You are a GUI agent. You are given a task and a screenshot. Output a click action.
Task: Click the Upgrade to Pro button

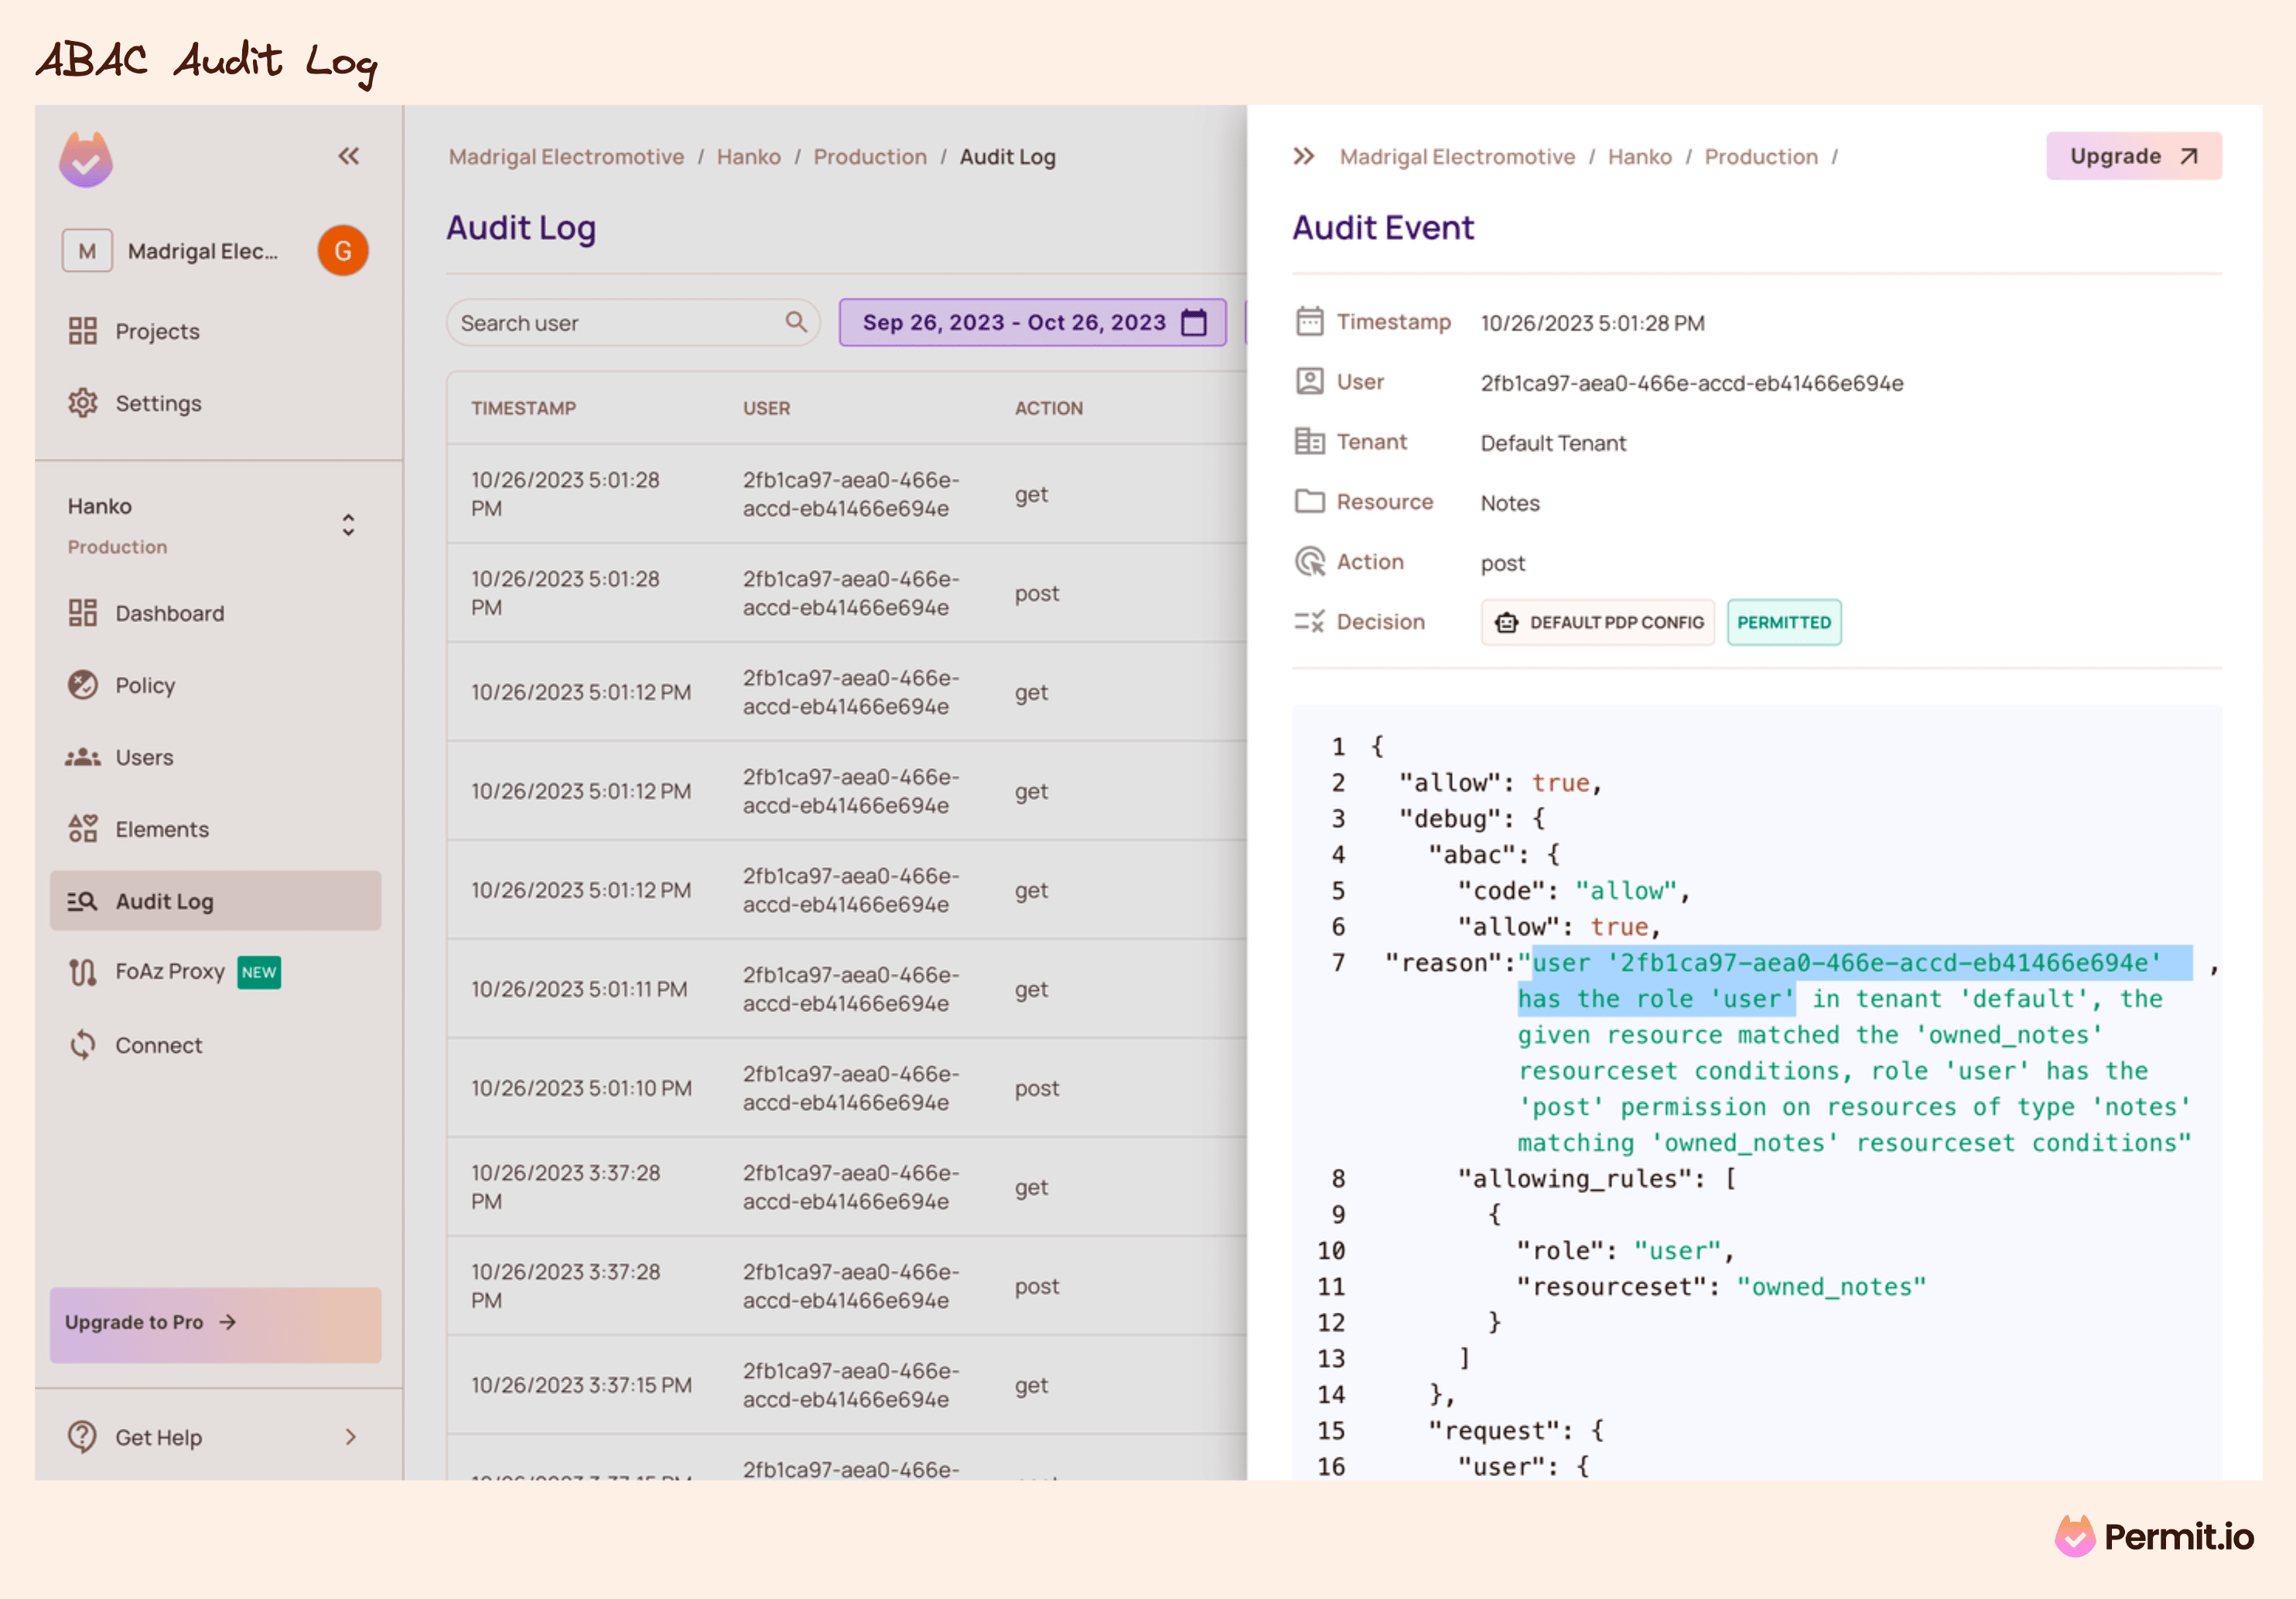pos(215,1323)
